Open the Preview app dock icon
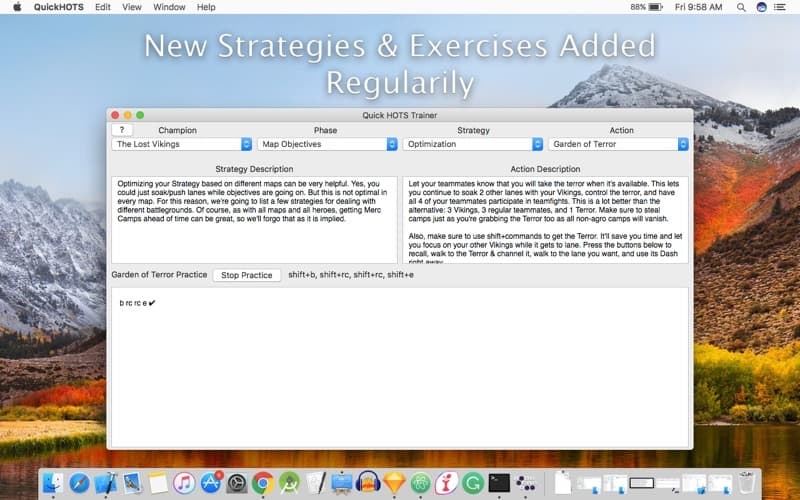The height and width of the screenshot is (500, 800). [132, 483]
